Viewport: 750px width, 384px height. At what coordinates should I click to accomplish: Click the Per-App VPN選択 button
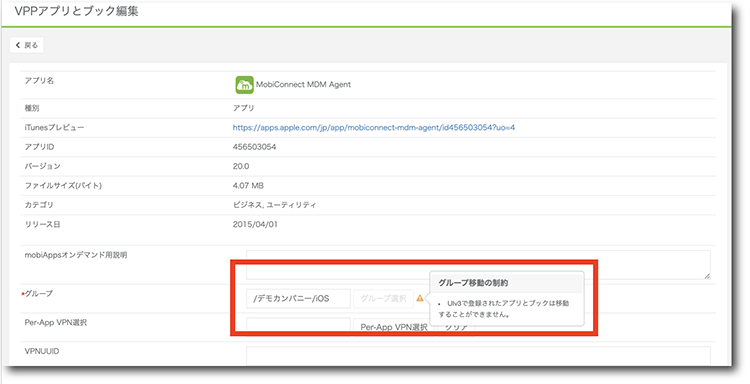(394, 327)
